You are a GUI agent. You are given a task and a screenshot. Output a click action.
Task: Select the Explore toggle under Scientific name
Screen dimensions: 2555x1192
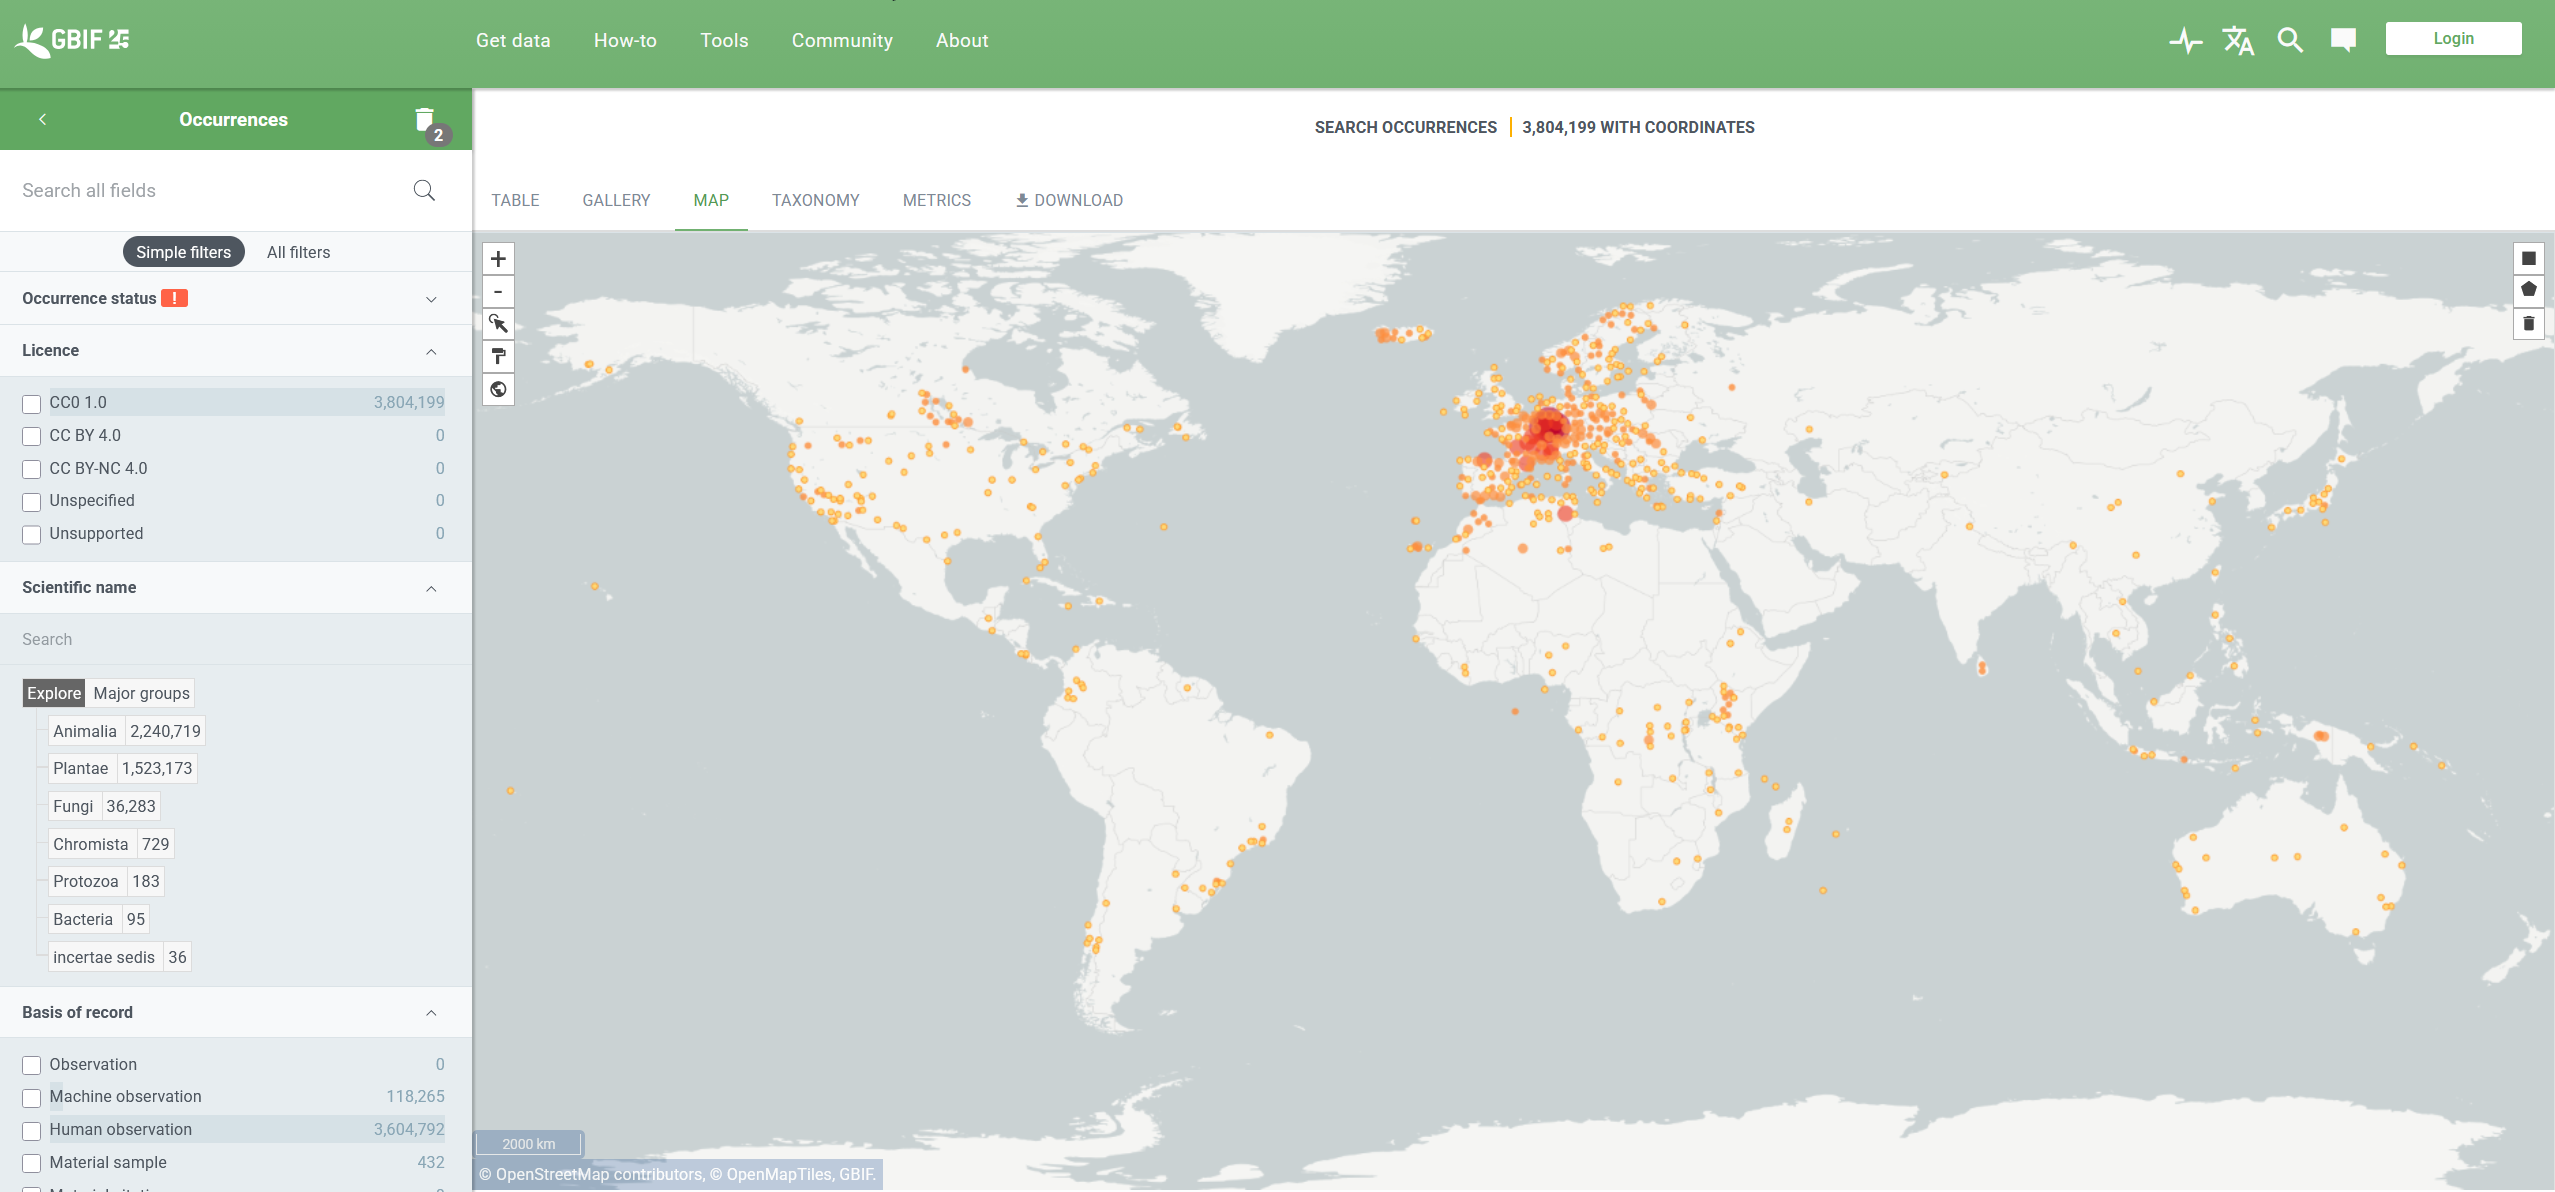(x=54, y=693)
